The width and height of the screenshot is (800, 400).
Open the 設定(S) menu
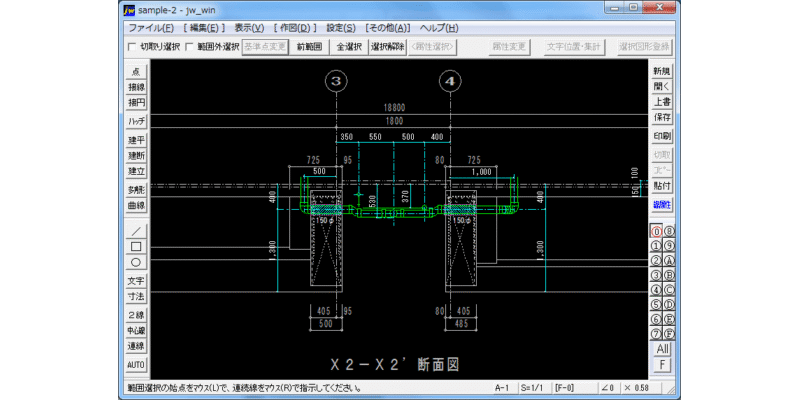pyautogui.click(x=341, y=28)
